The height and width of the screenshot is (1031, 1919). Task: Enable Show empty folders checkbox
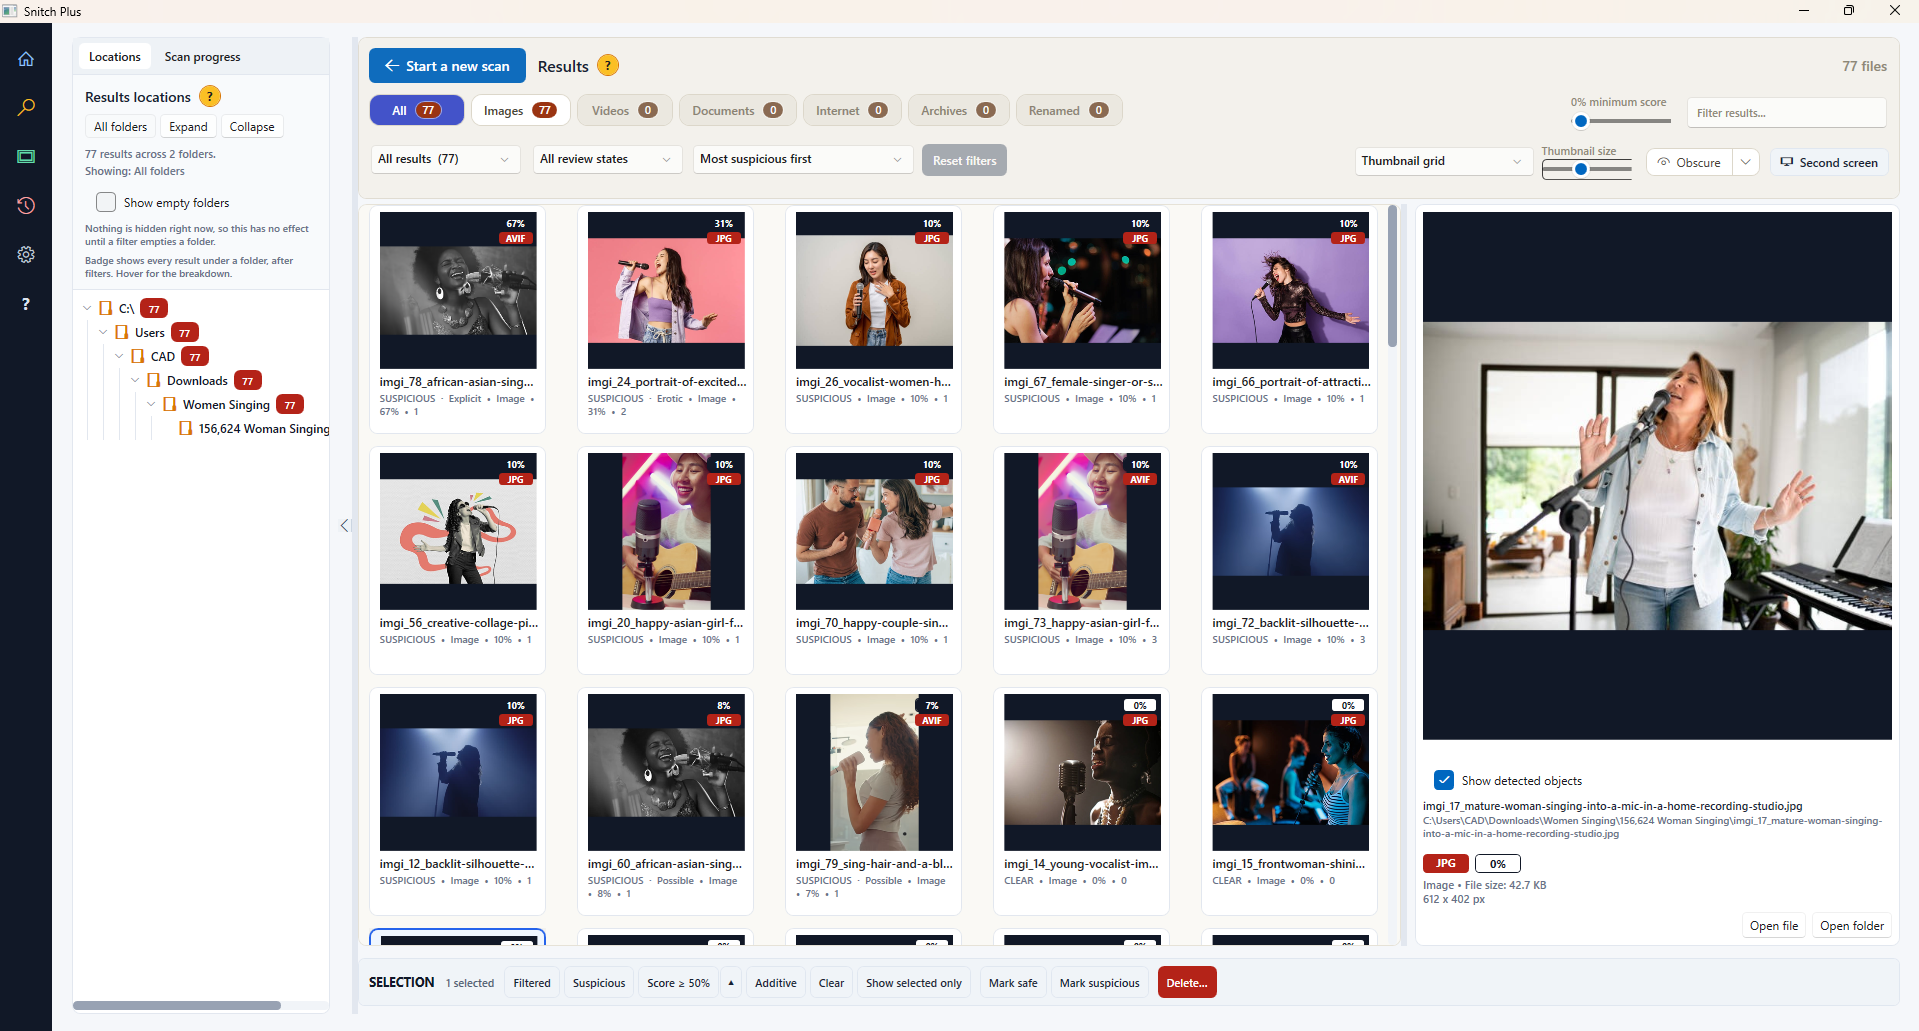(106, 202)
